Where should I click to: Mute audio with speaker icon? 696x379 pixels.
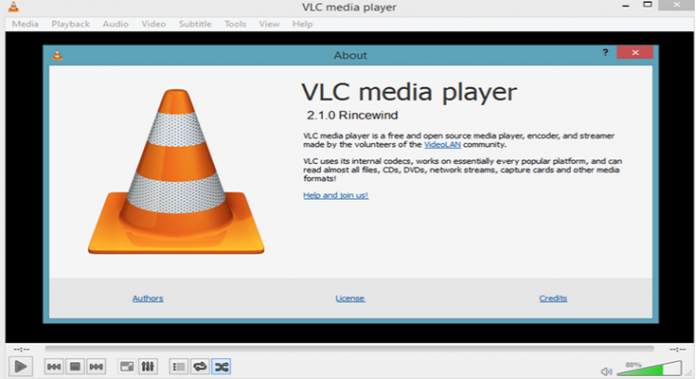pos(606,371)
